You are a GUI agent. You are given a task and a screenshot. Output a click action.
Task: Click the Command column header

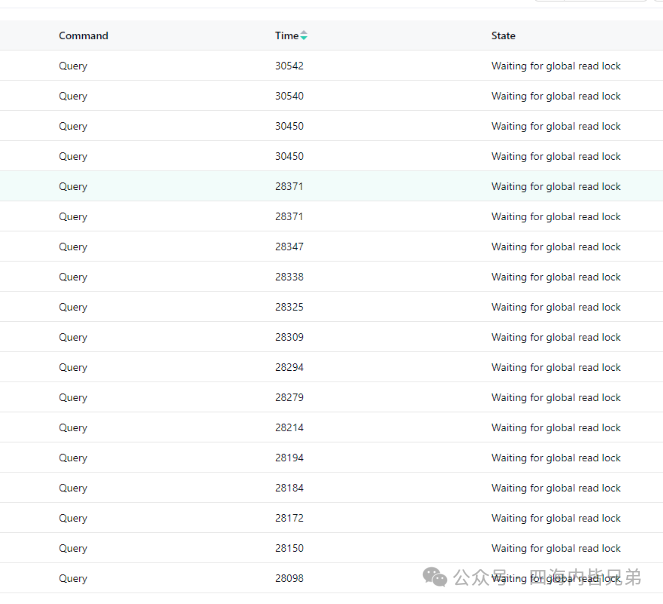83,36
